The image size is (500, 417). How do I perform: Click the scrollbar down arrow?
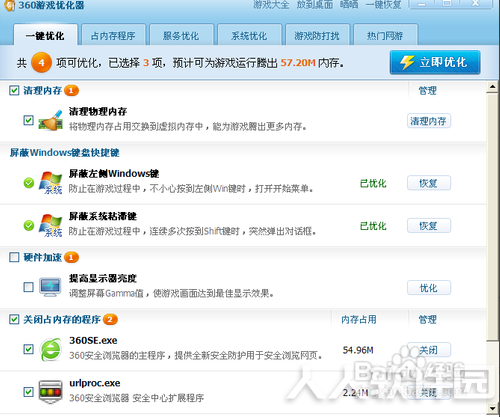493,408
